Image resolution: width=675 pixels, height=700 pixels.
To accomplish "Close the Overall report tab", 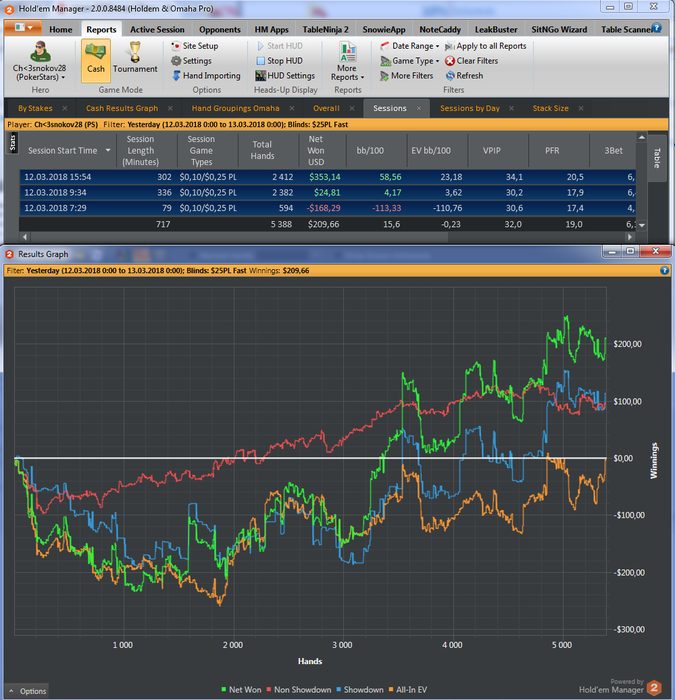I will tap(352, 108).
